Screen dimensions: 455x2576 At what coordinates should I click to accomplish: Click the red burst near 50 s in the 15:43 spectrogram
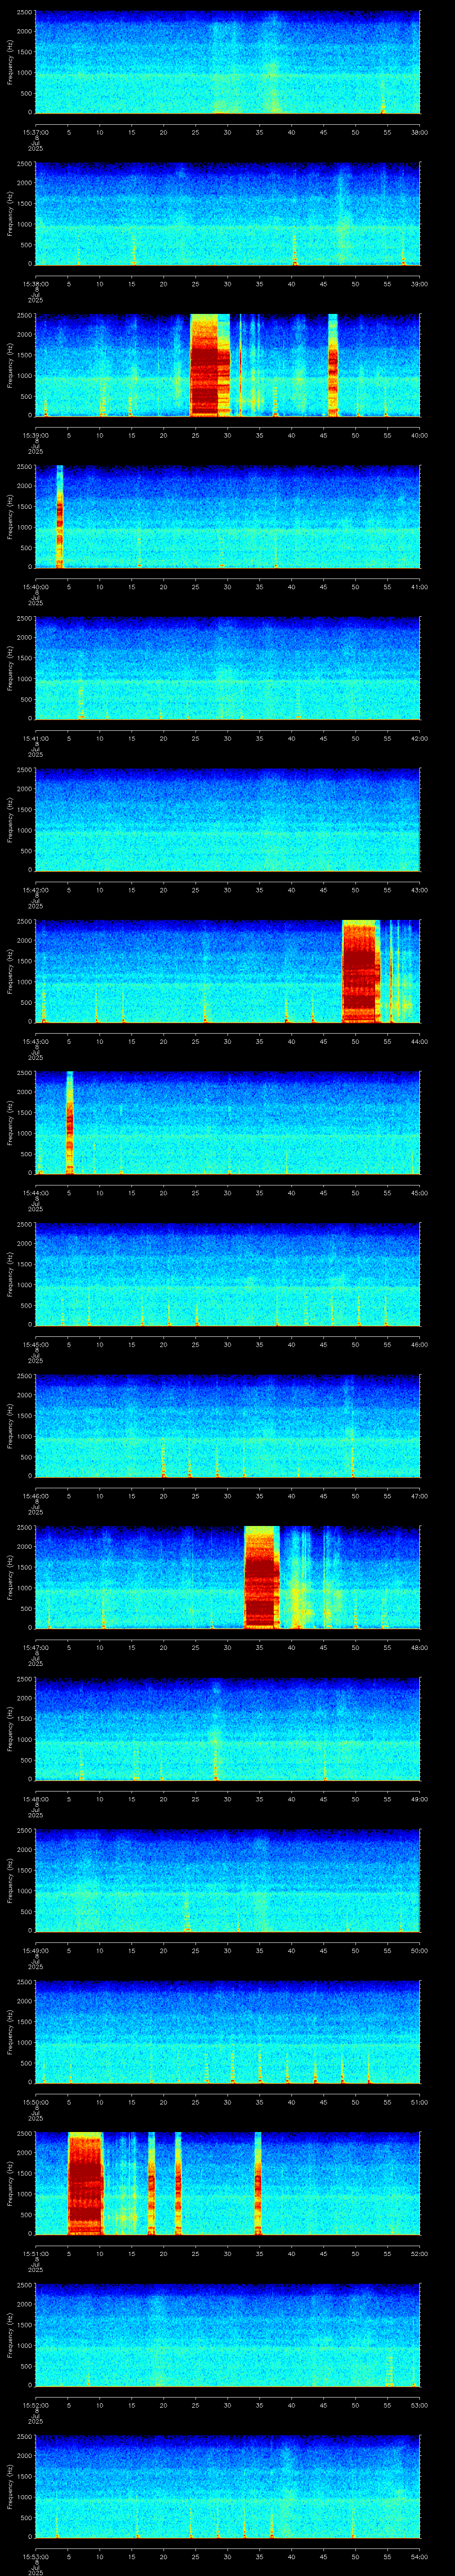coord(361,972)
